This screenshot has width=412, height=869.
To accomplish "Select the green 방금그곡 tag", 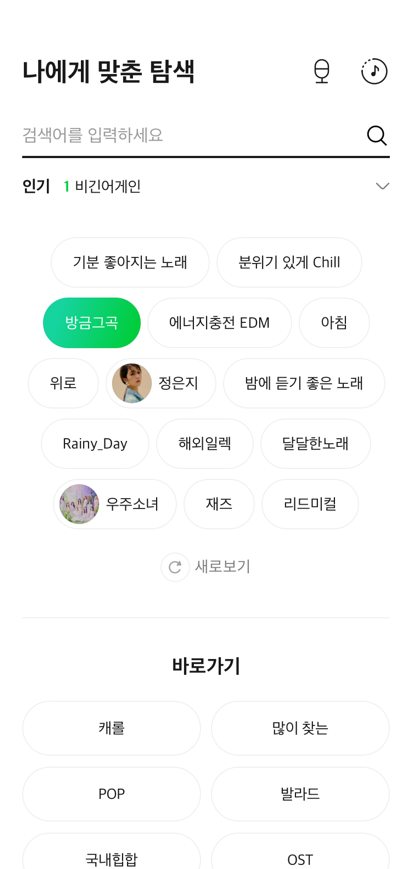I will click(x=92, y=323).
